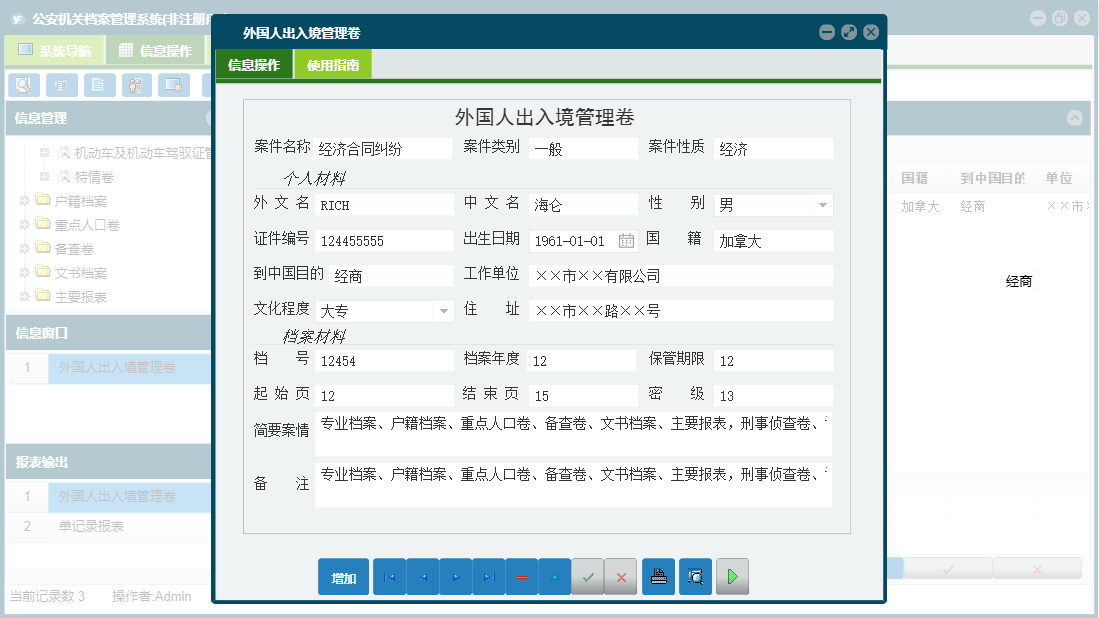Click the 报表输出 panel header

[109, 462]
